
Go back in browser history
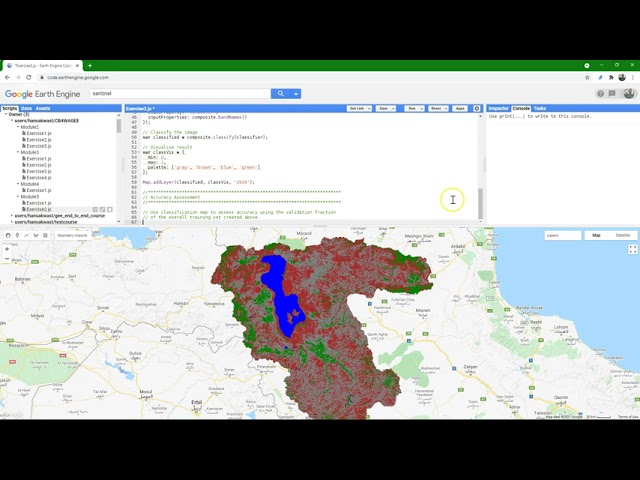[x=7, y=77]
